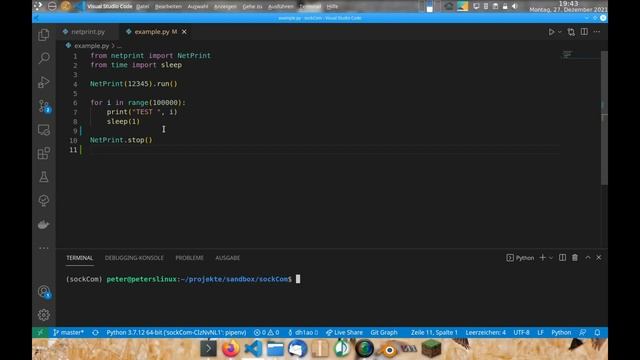Launch Firefox from the dock
The width and height of the screenshot is (640, 360).
pyautogui.click(x=231, y=349)
